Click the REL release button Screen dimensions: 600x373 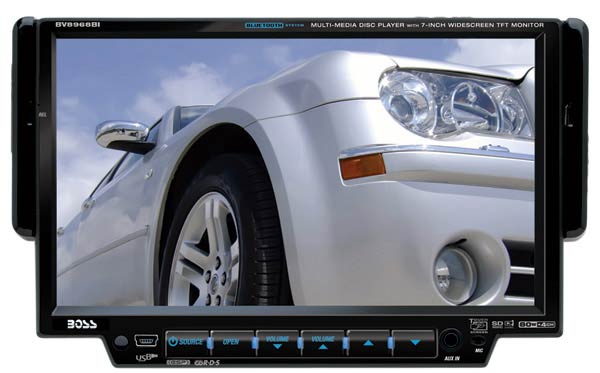[x=42, y=114]
